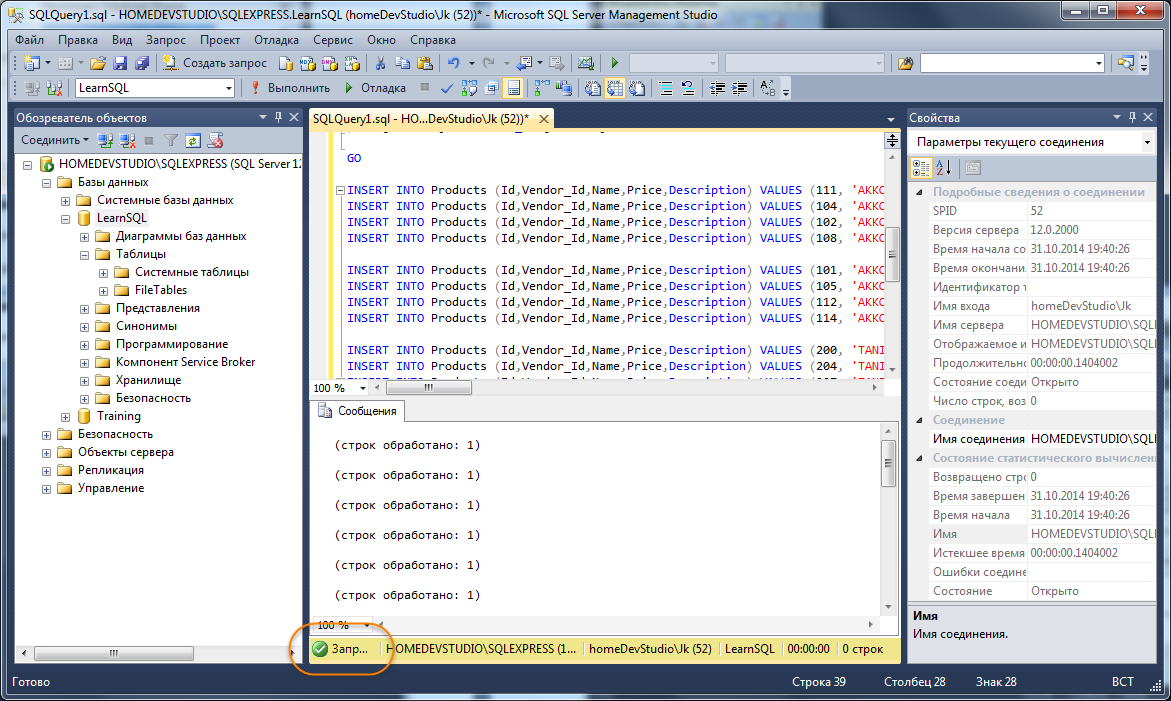Click the Copy icon in toolbar
The image size is (1171, 701).
point(403,63)
